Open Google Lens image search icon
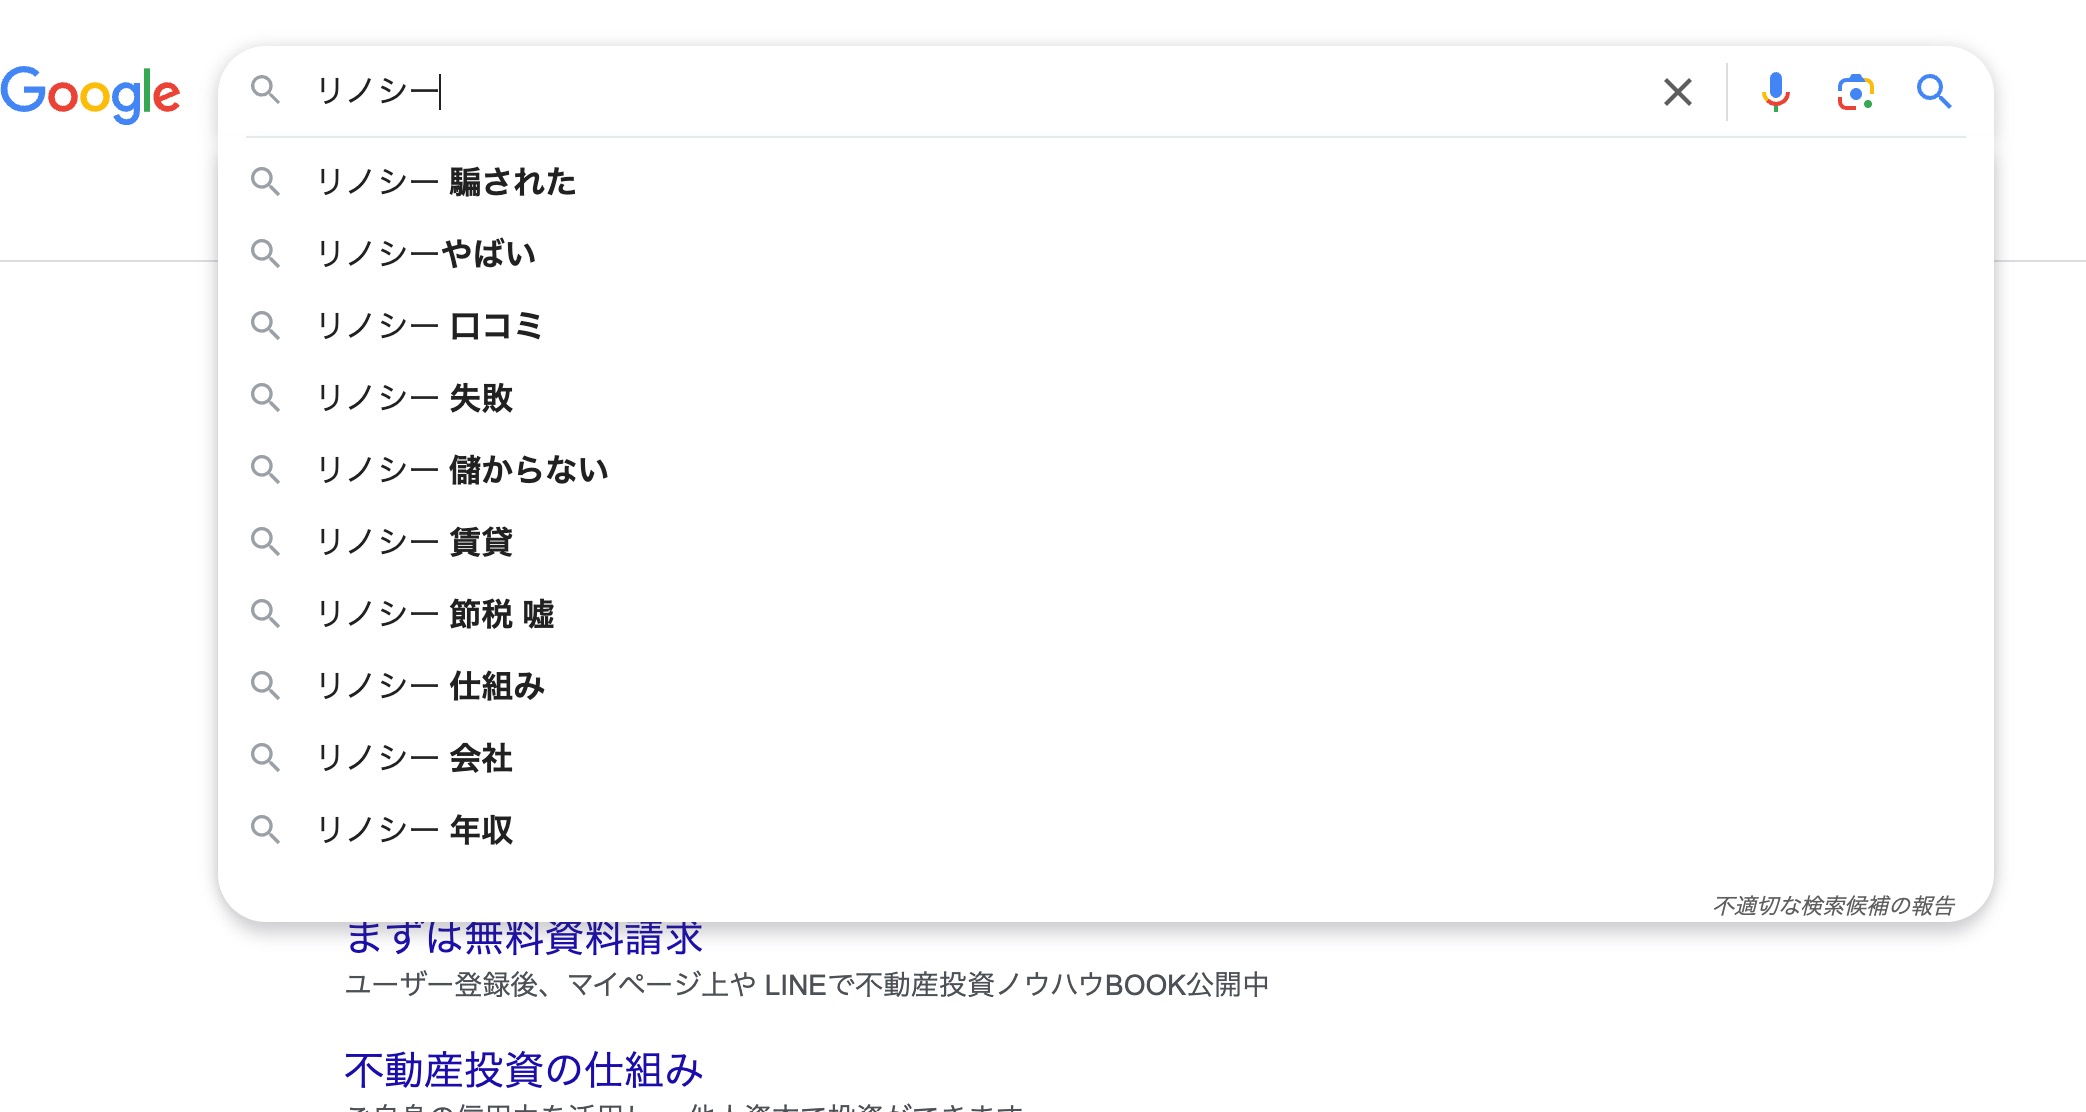Image resolution: width=2086 pixels, height=1112 pixels. (x=1854, y=92)
